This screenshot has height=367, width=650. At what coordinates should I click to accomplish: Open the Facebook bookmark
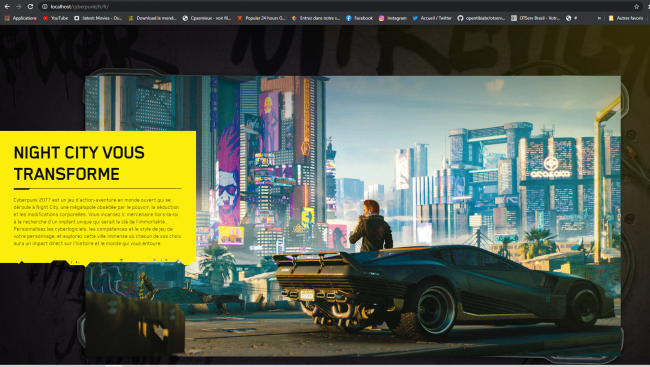coord(359,18)
